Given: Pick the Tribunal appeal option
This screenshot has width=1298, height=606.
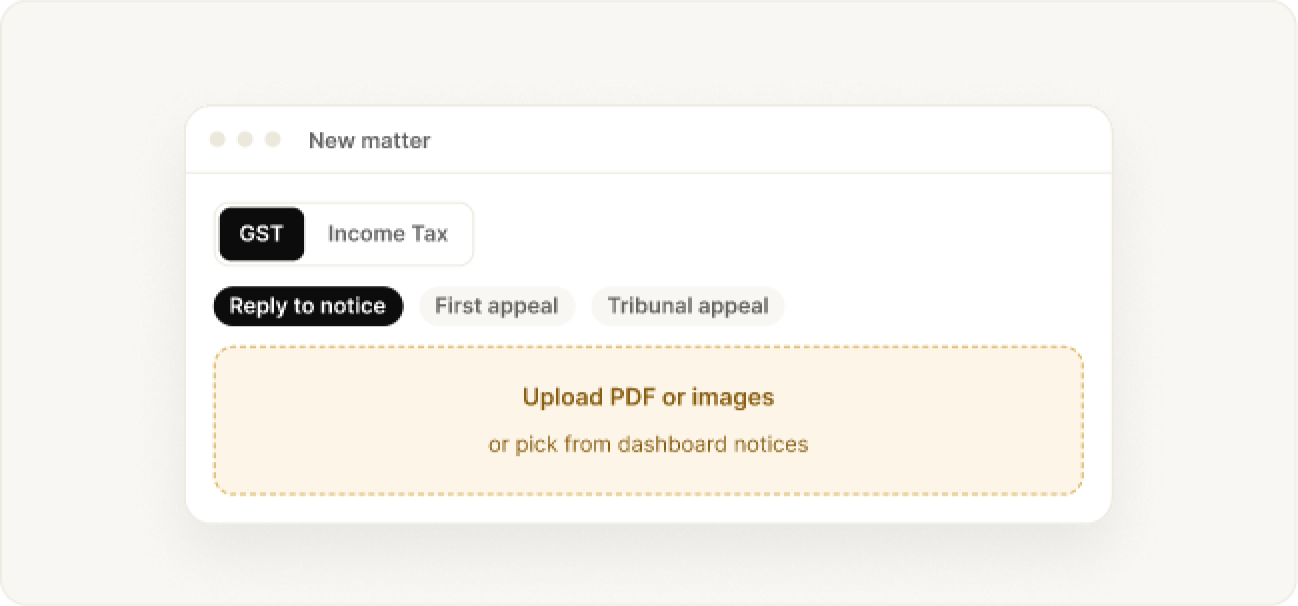Looking at the screenshot, I should click(x=688, y=306).
